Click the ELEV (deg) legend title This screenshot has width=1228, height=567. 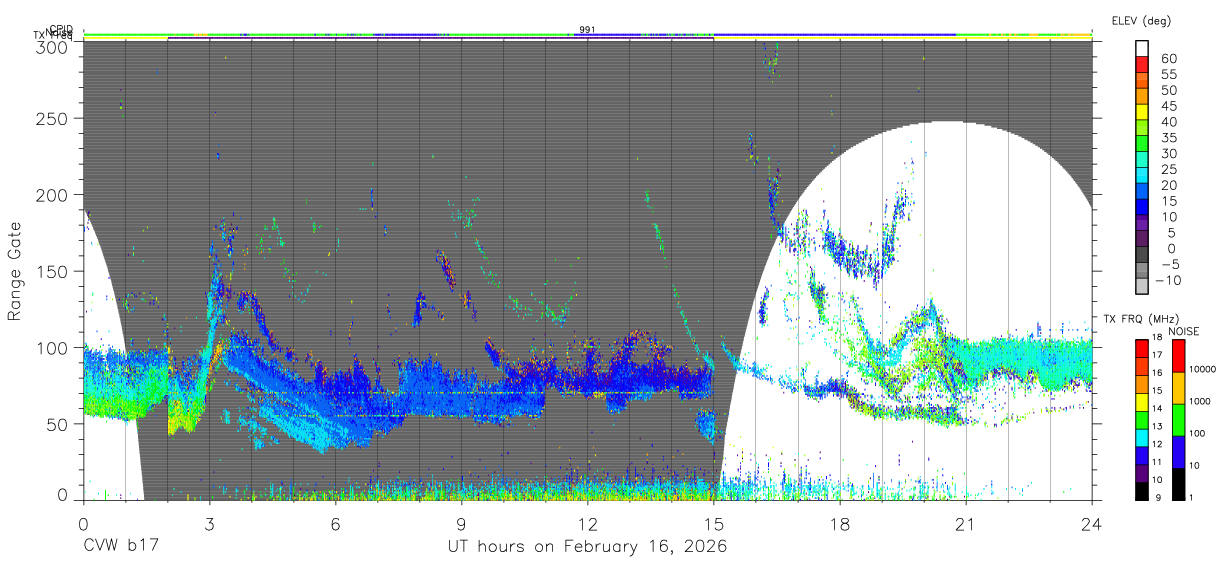(1141, 20)
